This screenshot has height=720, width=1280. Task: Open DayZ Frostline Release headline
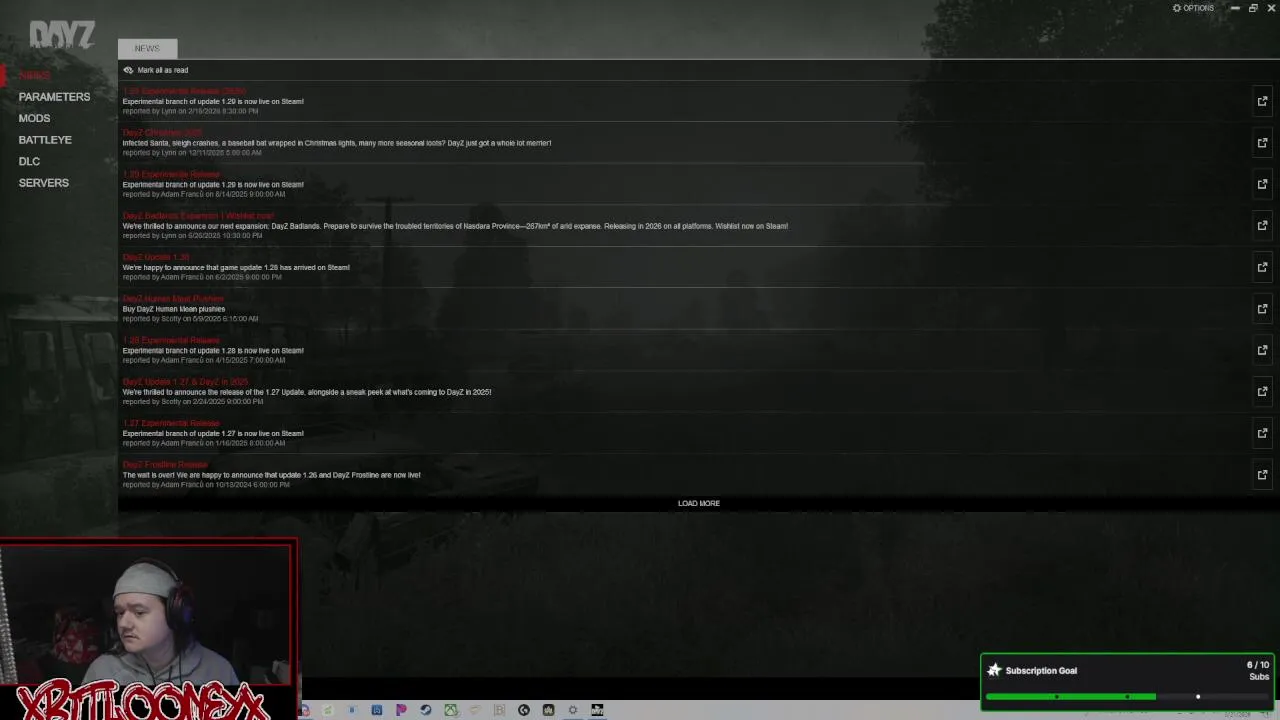click(165, 464)
